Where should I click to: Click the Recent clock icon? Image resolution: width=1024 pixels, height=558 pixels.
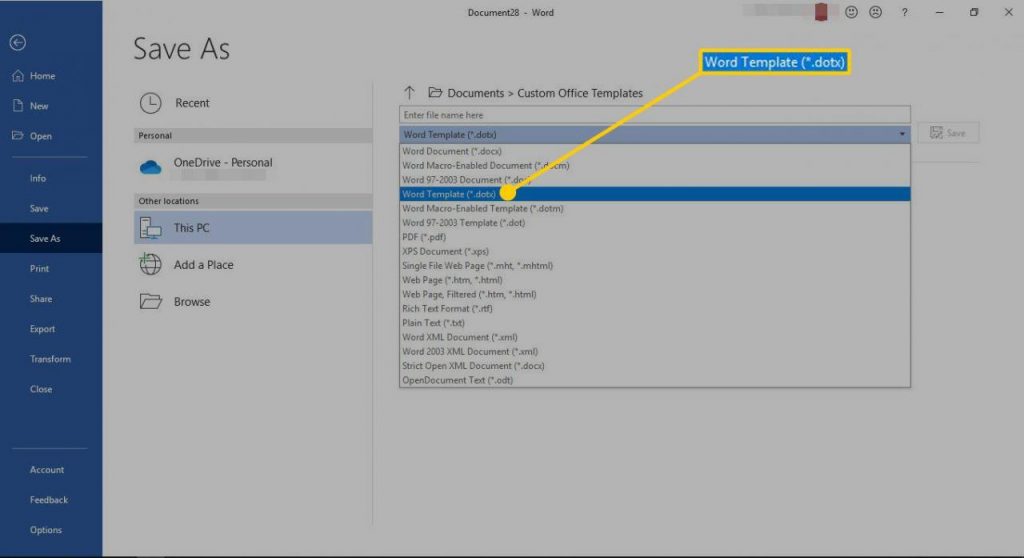(150, 103)
